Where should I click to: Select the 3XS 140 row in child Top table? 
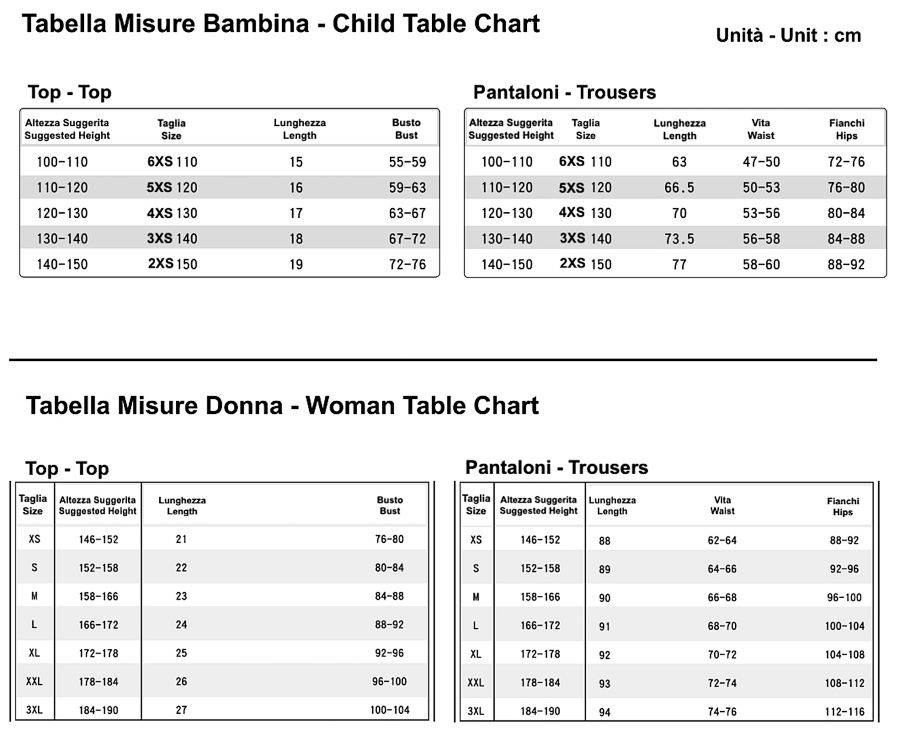click(230, 238)
